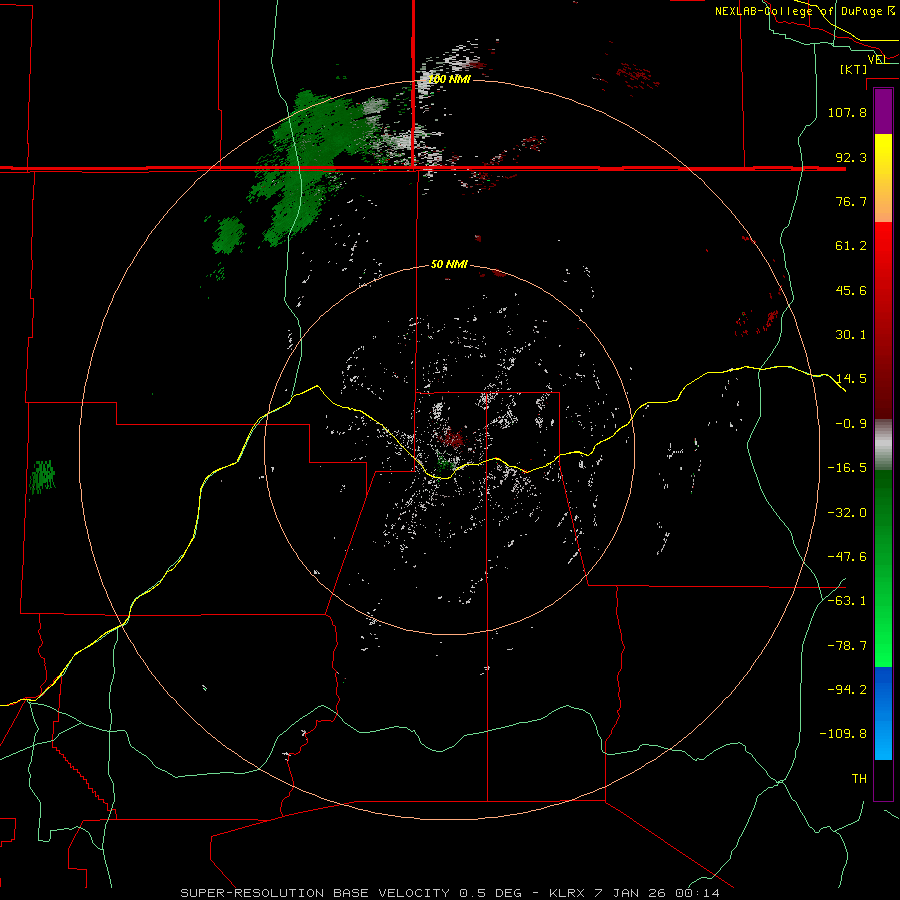The height and width of the screenshot is (900, 900).
Task: Click the 14.5 legend value
Action: click(x=851, y=379)
